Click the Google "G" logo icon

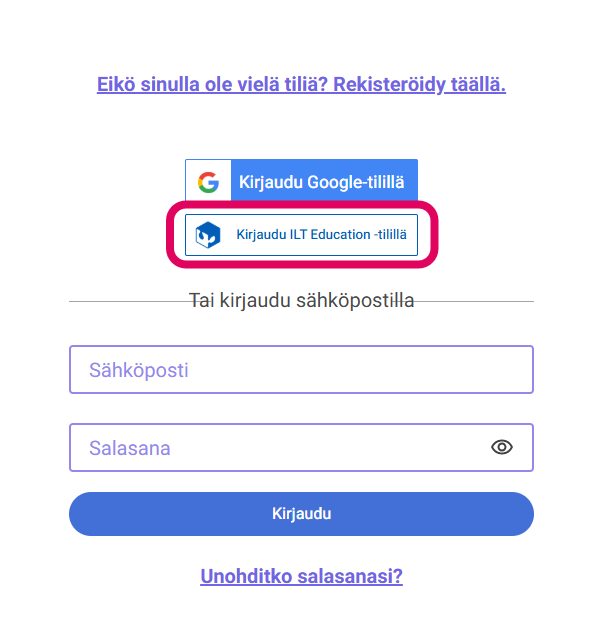(208, 183)
